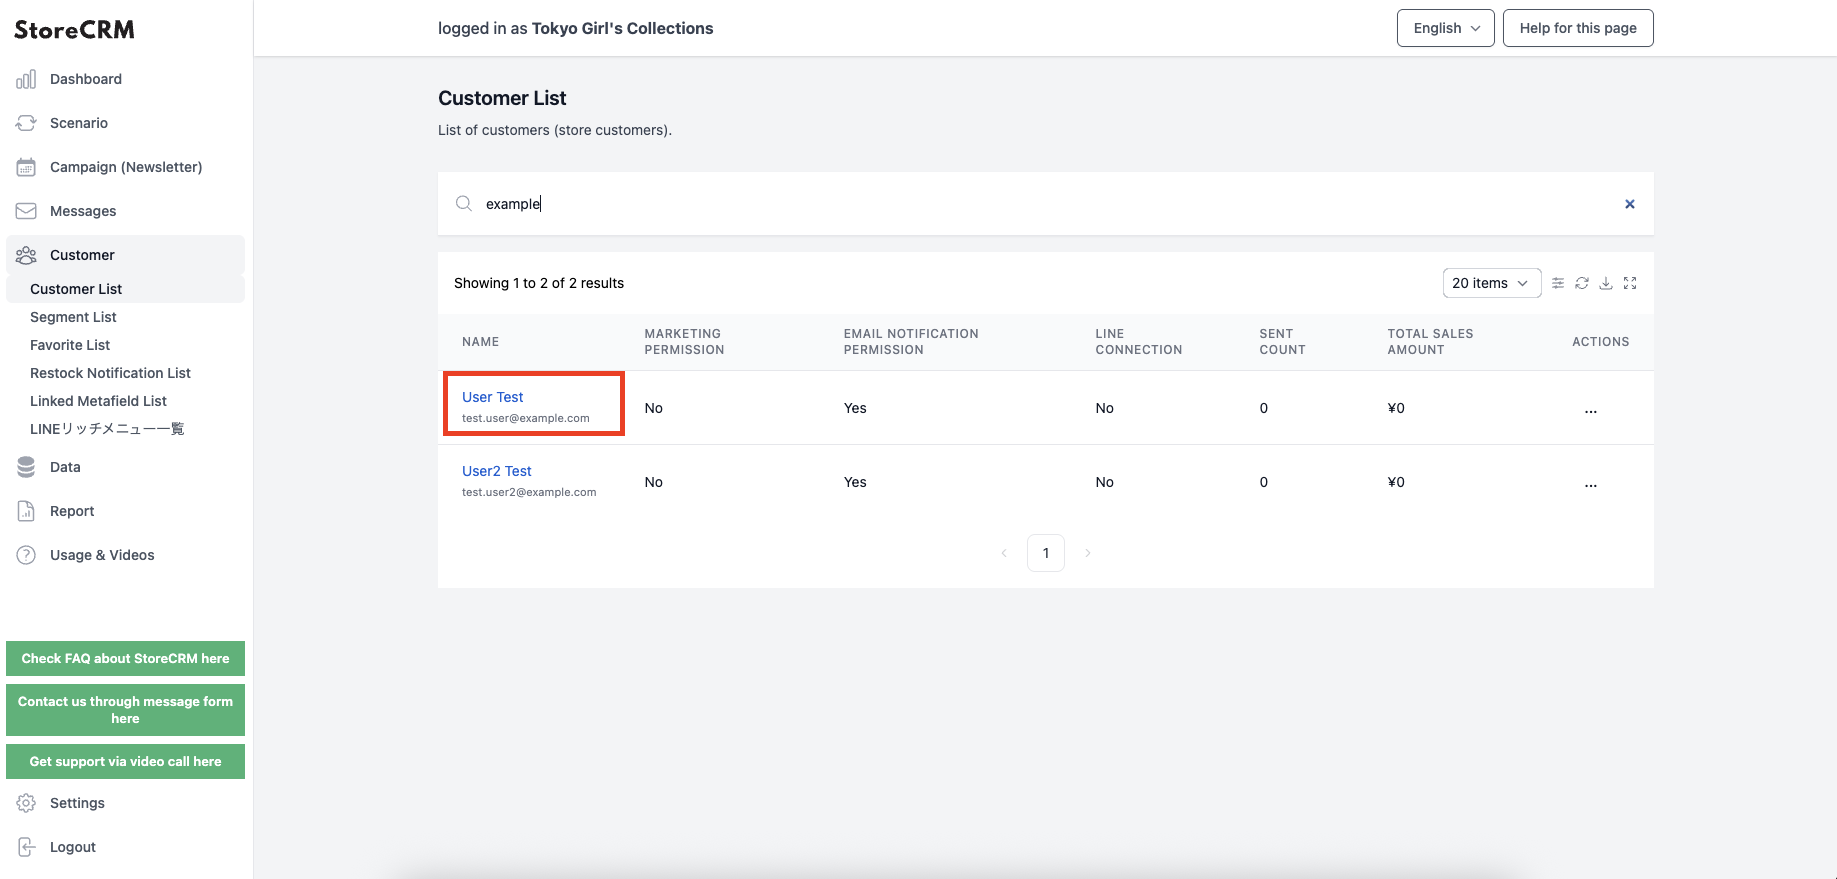Click the download customer list icon
The image size is (1837, 879).
[1606, 283]
